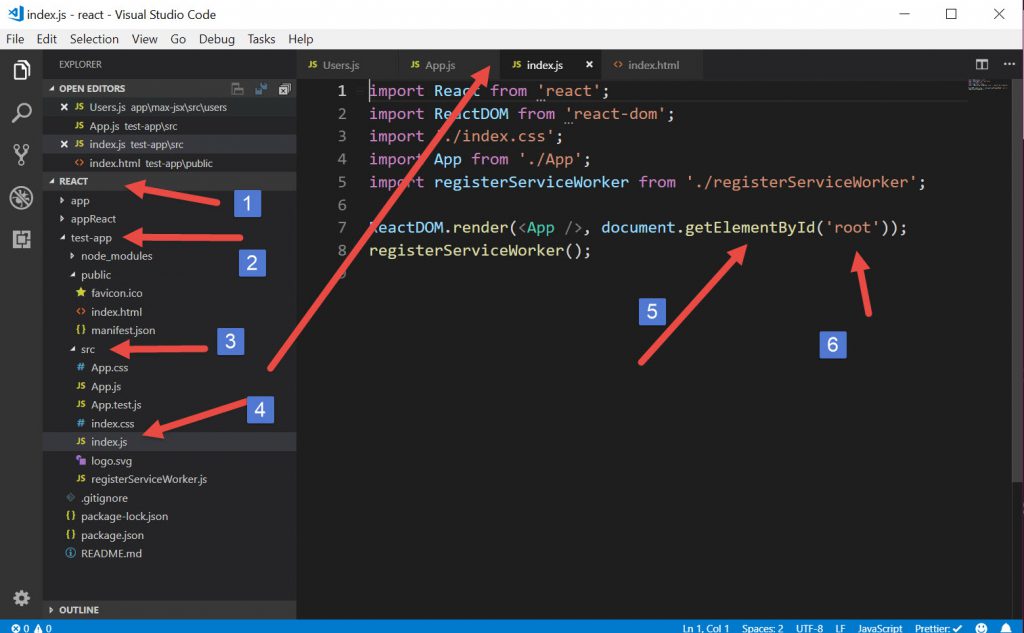
Task: Click Close All Editors icon in Open Editors
Action: pos(284,89)
